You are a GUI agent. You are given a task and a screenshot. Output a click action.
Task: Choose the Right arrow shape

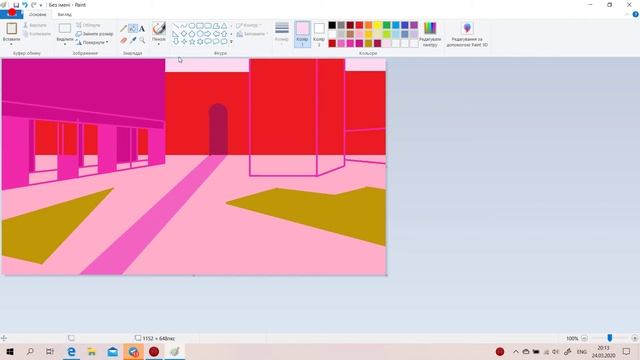point(208,33)
